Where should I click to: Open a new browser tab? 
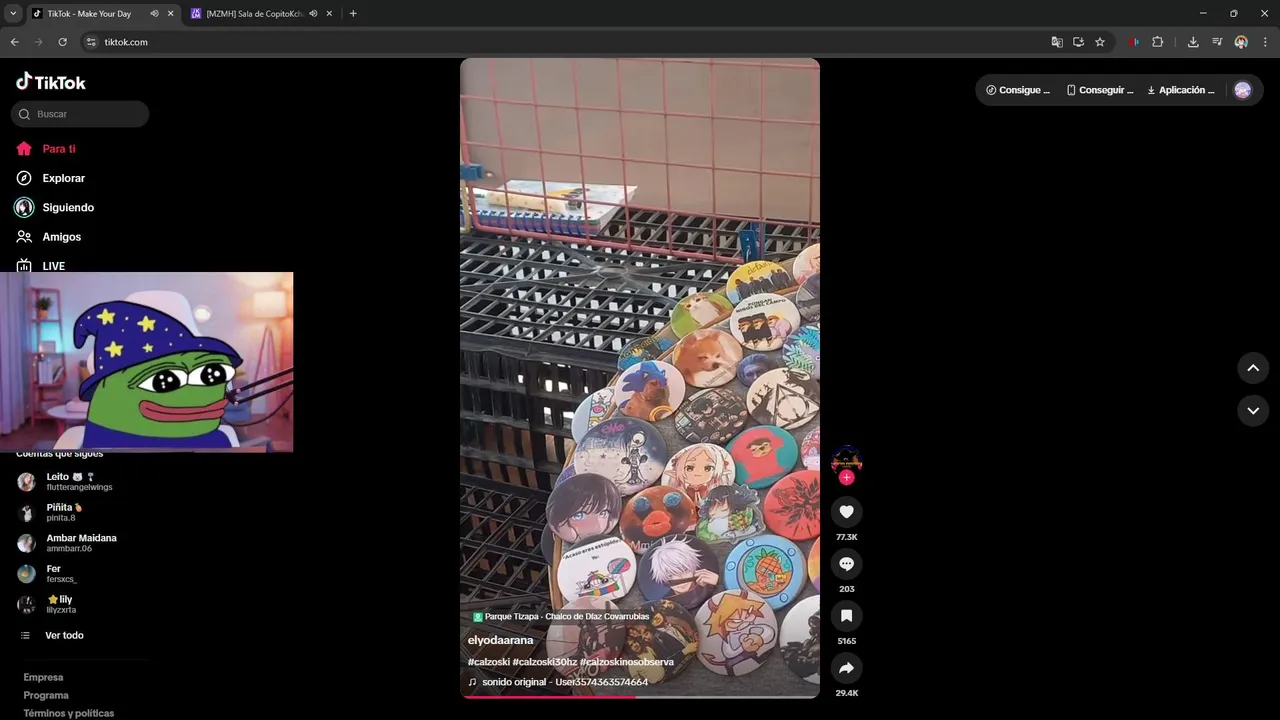click(x=353, y=14)
